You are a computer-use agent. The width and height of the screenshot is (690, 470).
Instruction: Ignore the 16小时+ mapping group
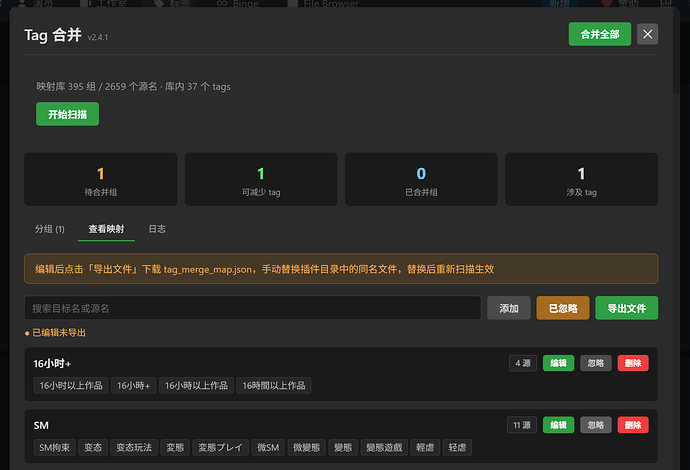pos(595,363)
